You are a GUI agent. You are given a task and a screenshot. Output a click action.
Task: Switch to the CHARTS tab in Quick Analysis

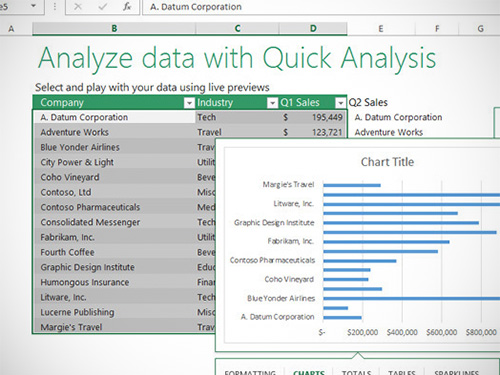pyautogui.click(x=309, y=372)
